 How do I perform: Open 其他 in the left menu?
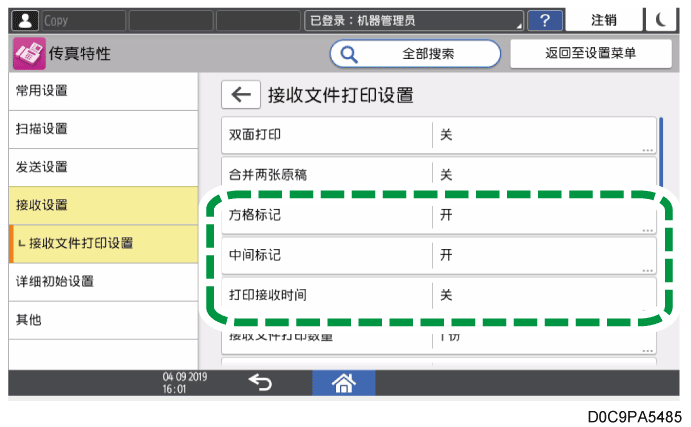[x=103, y=320]
